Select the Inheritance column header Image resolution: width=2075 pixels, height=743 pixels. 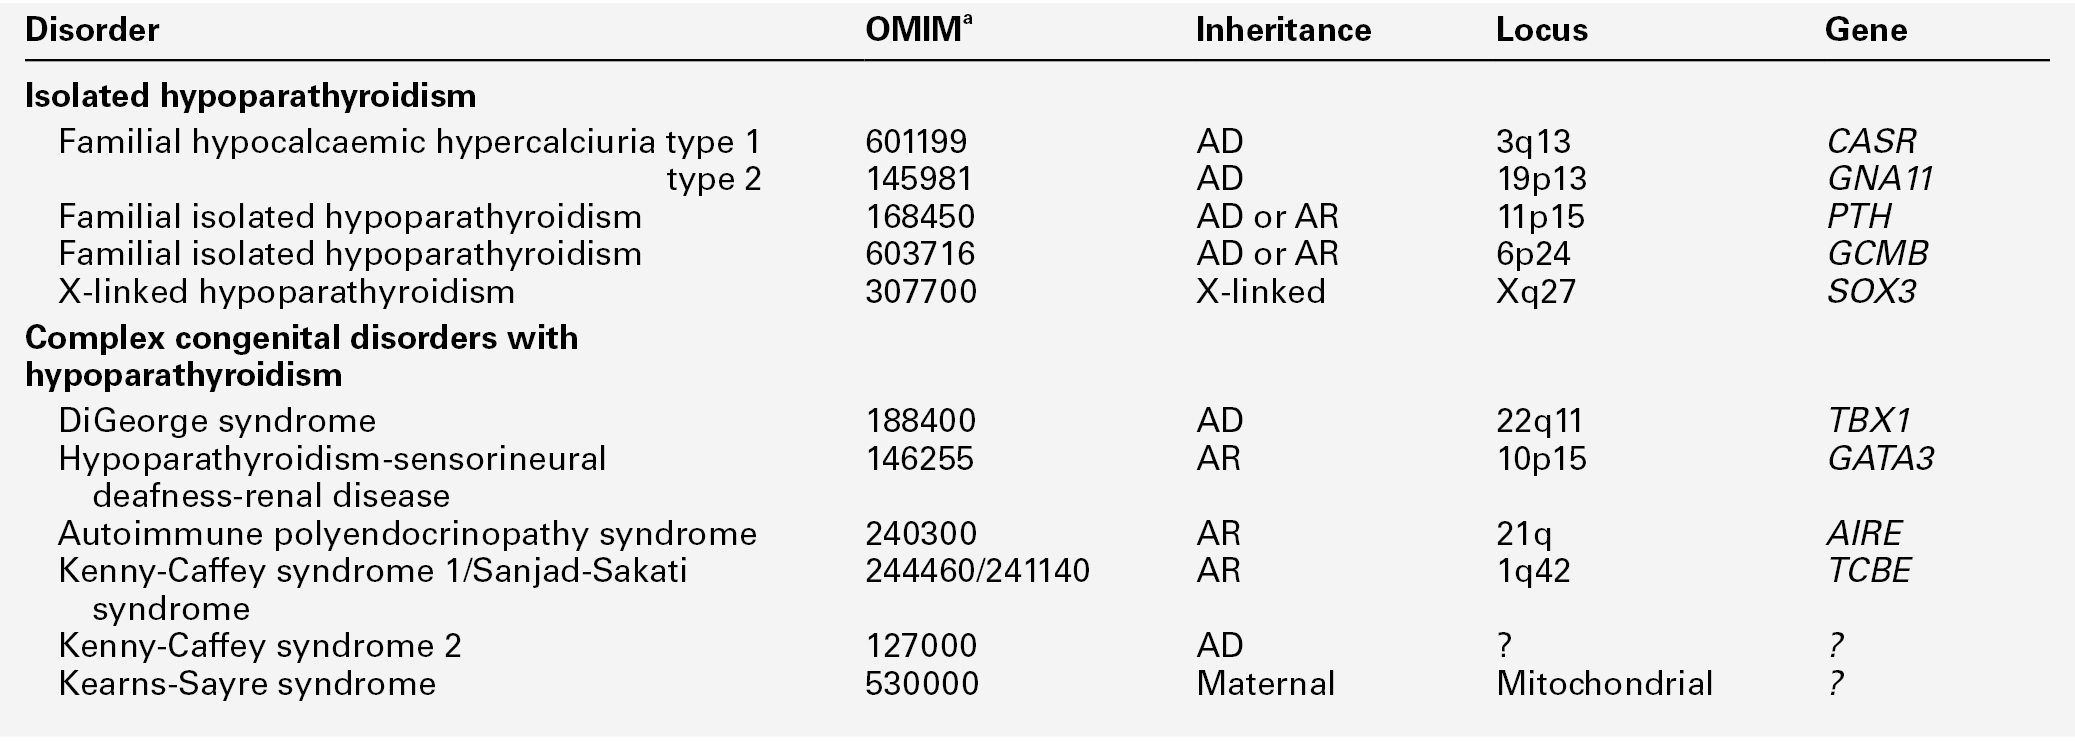pyautogui.click(x=1283, y=30)
